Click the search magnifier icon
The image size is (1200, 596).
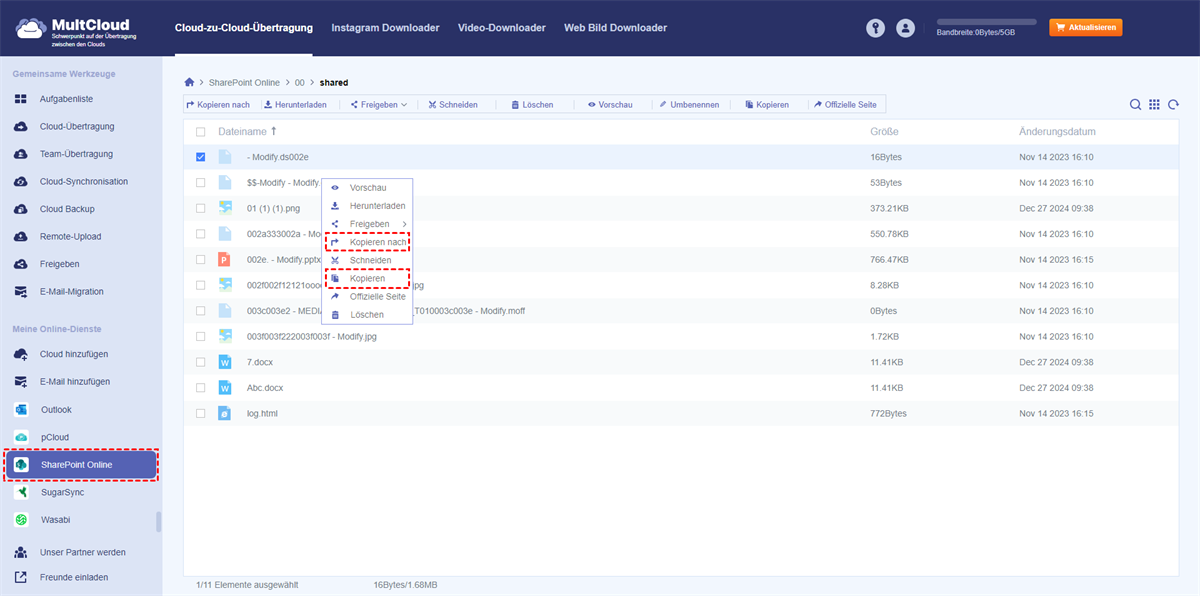click(1136, 105)
